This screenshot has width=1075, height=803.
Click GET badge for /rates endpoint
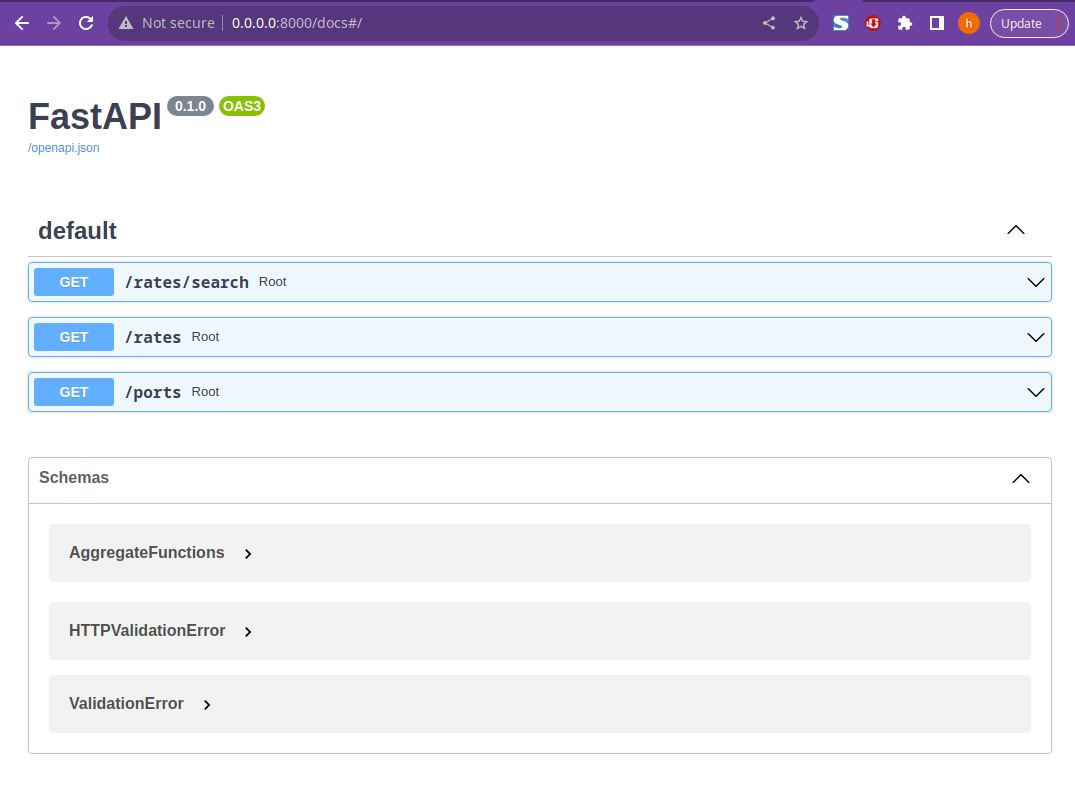(x=74, y=337)
